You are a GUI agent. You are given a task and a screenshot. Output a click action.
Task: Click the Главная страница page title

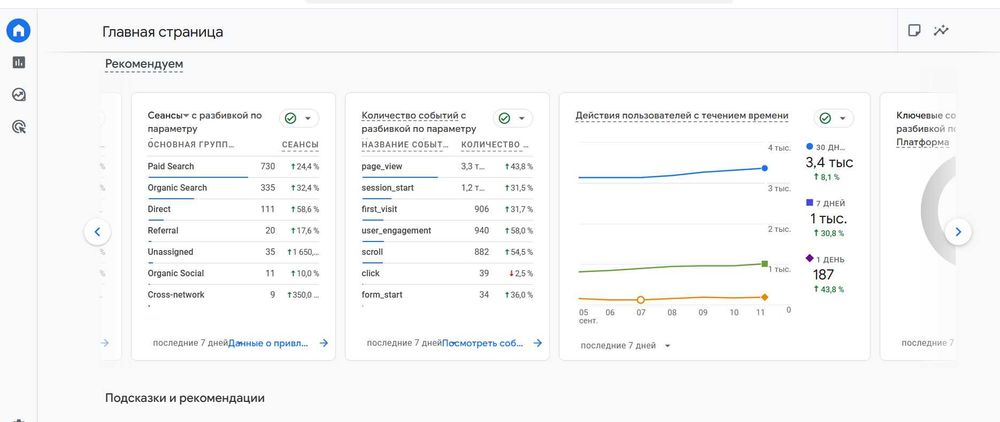[163, 32]
